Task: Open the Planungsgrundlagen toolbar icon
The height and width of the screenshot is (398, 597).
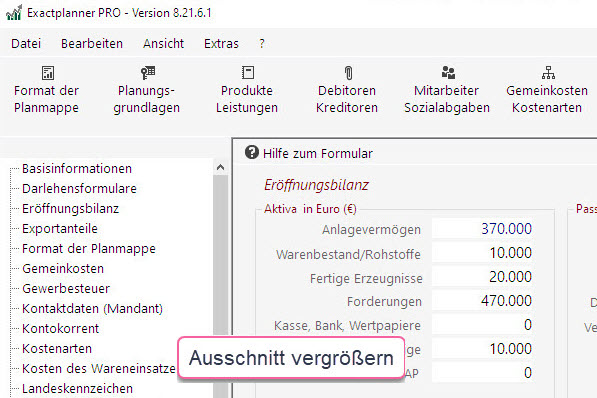Action: 148,72
